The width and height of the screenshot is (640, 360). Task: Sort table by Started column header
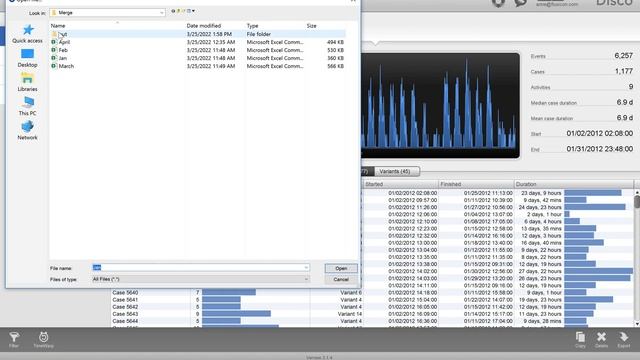tap(400, 184)
